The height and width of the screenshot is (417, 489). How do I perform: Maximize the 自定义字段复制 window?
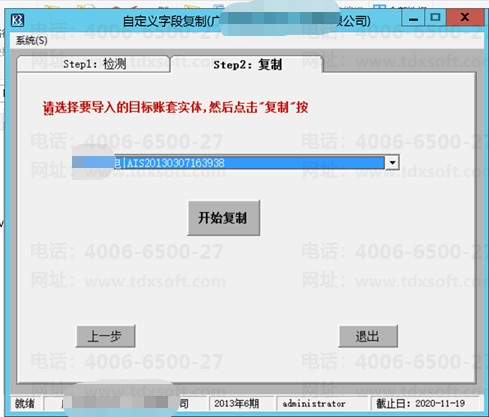(x=435, y=17)
